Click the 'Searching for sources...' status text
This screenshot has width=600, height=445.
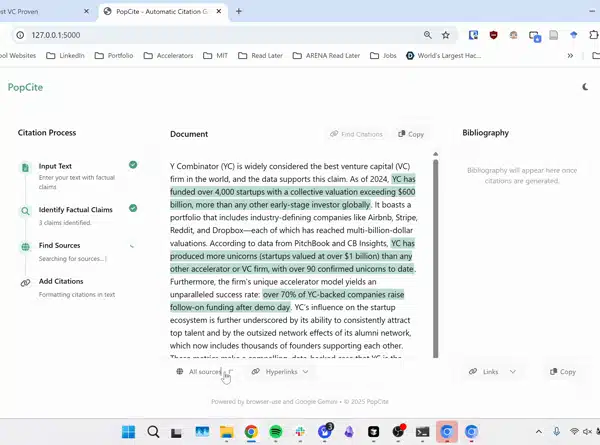click(x=72, y=259)
